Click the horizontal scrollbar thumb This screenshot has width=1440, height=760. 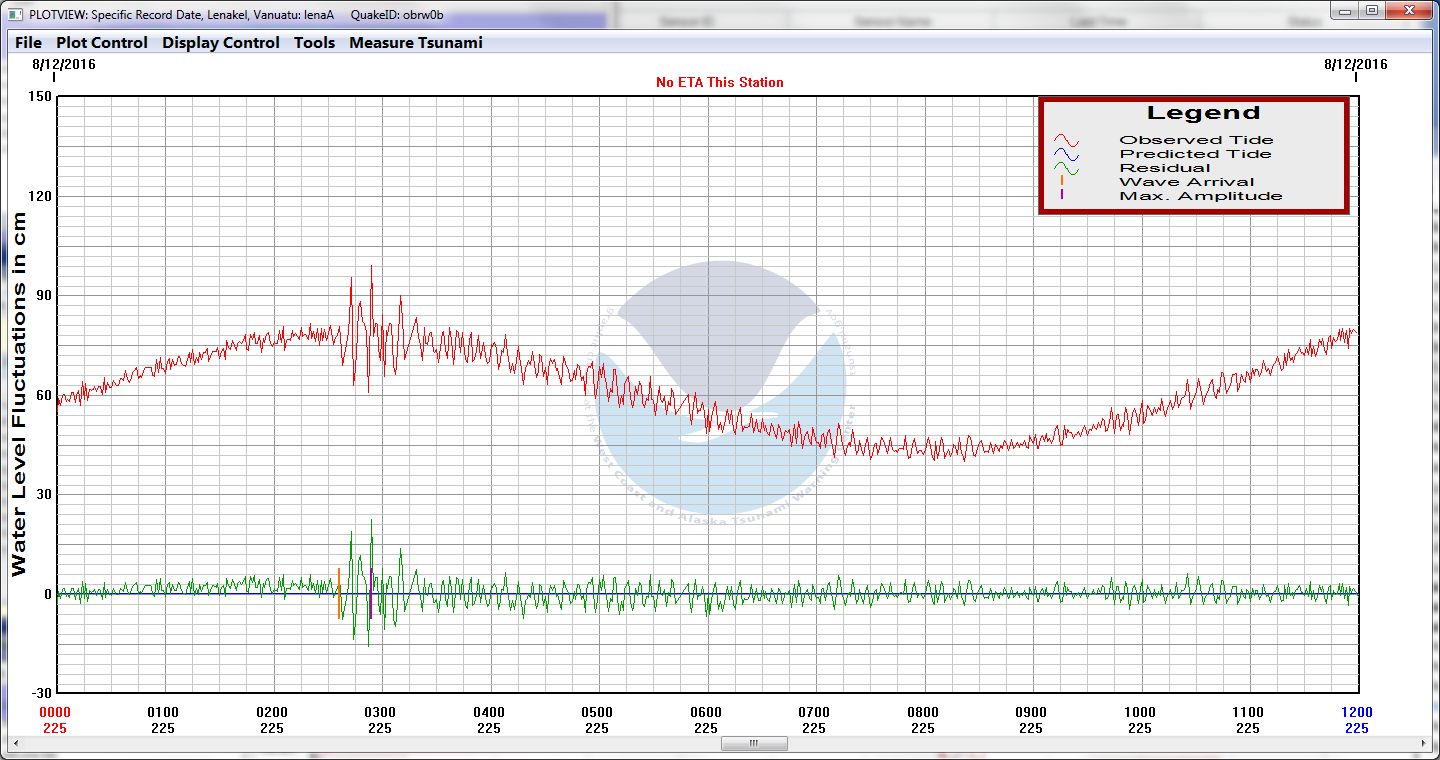click(x=753, y=744)
